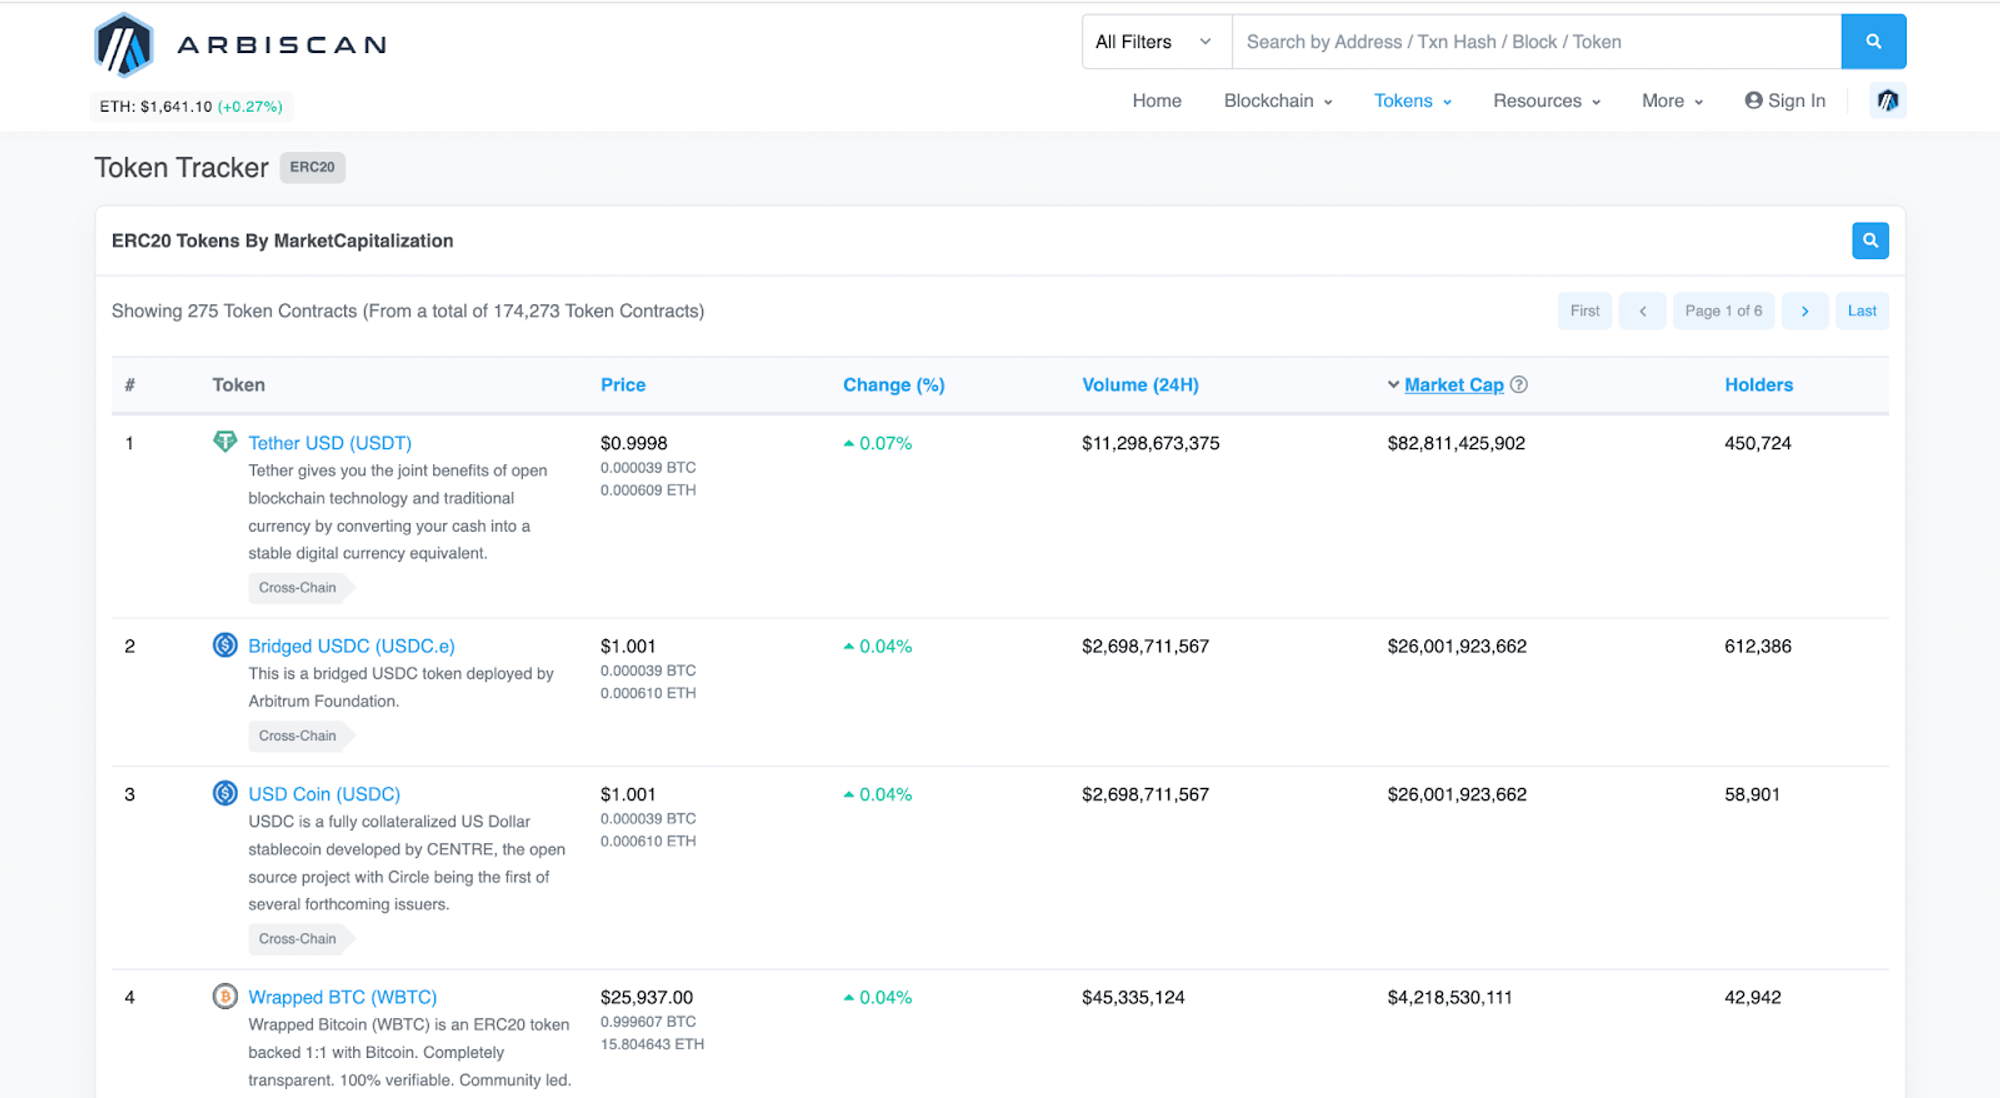Open the Tokens menu
Image resolution: width=2000 pixels, height=1098 pixels.
pos(1412,101)
